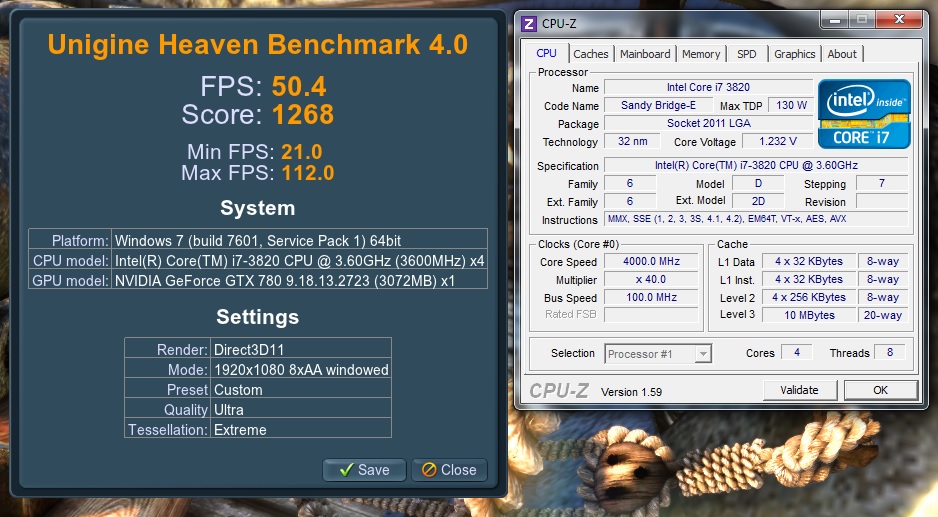Switch to the CPU tab

click(546, 53)
